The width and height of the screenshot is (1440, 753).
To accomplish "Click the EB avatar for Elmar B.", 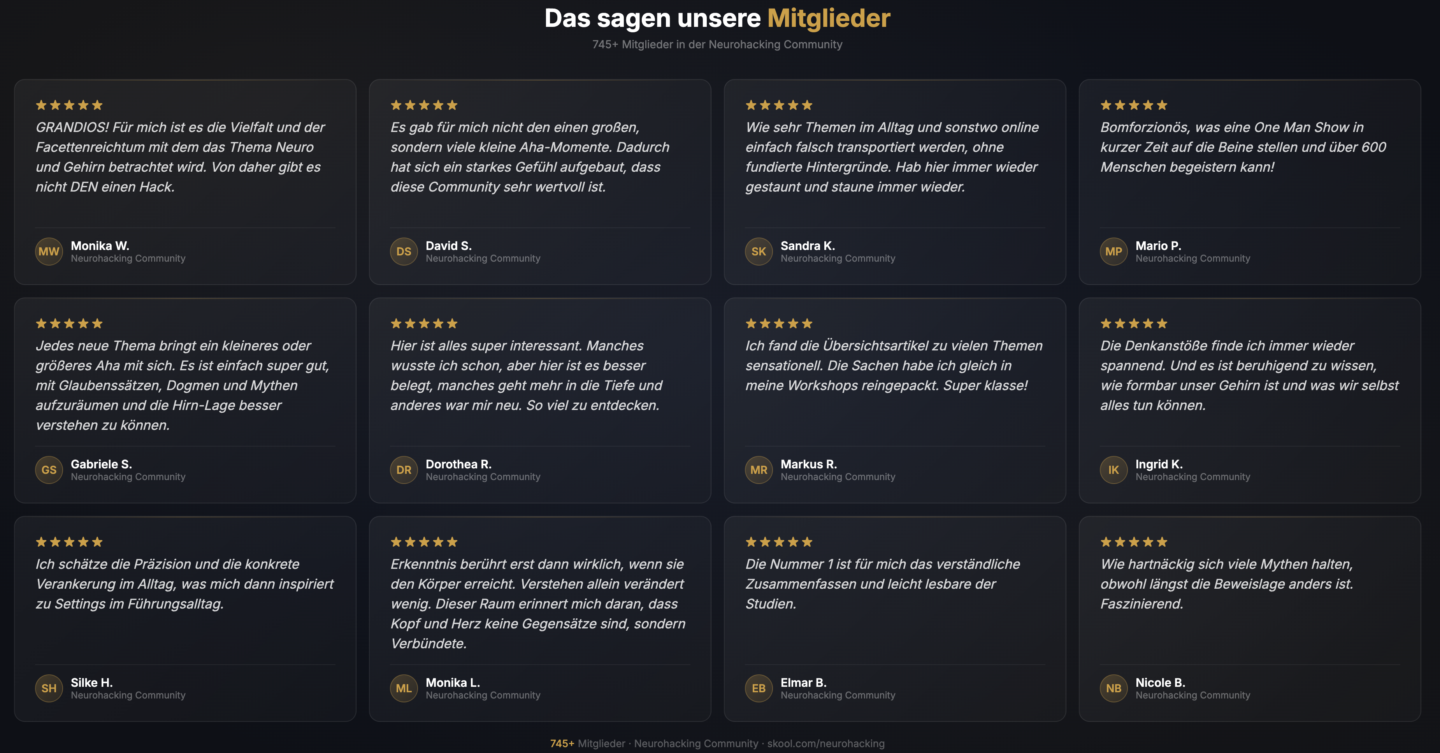I will click(759, 688).
